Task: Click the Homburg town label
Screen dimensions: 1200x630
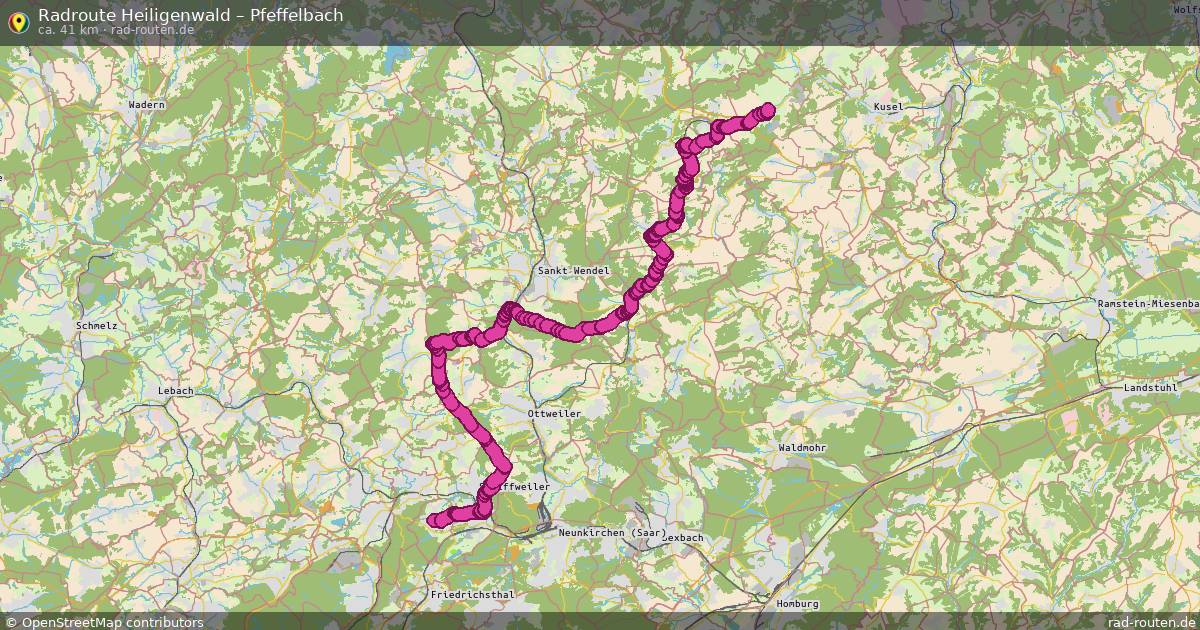Action: 797,603
